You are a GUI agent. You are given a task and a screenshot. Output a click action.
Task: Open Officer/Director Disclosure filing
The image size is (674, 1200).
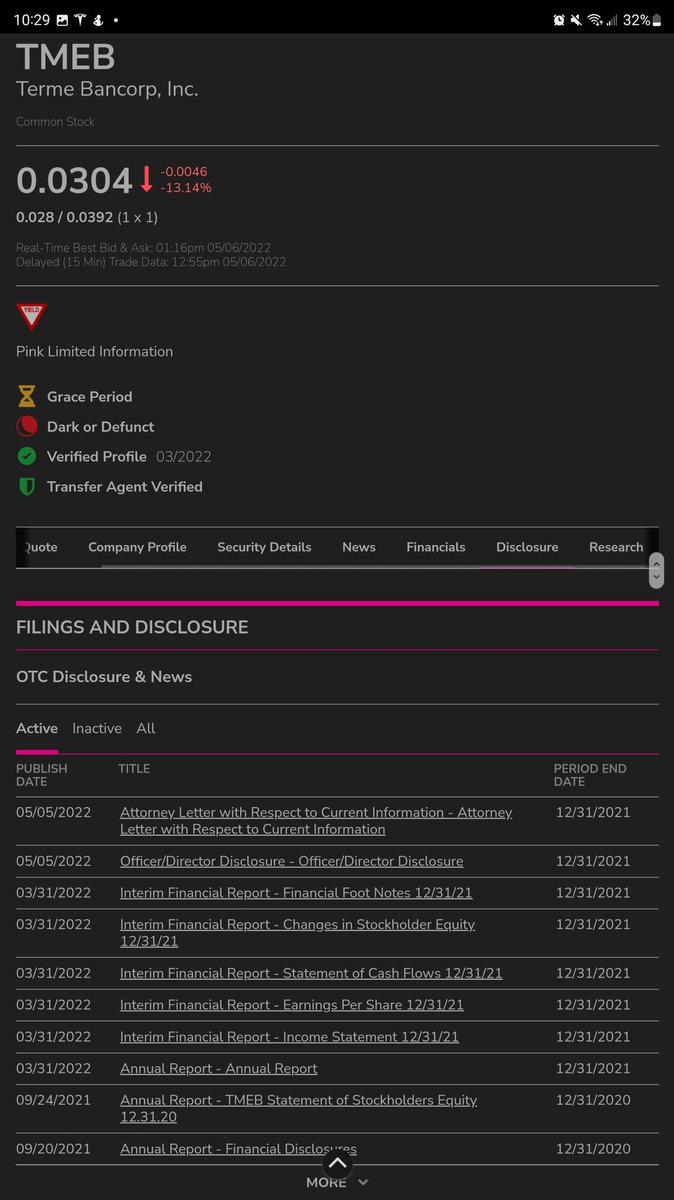click(292, 861)
